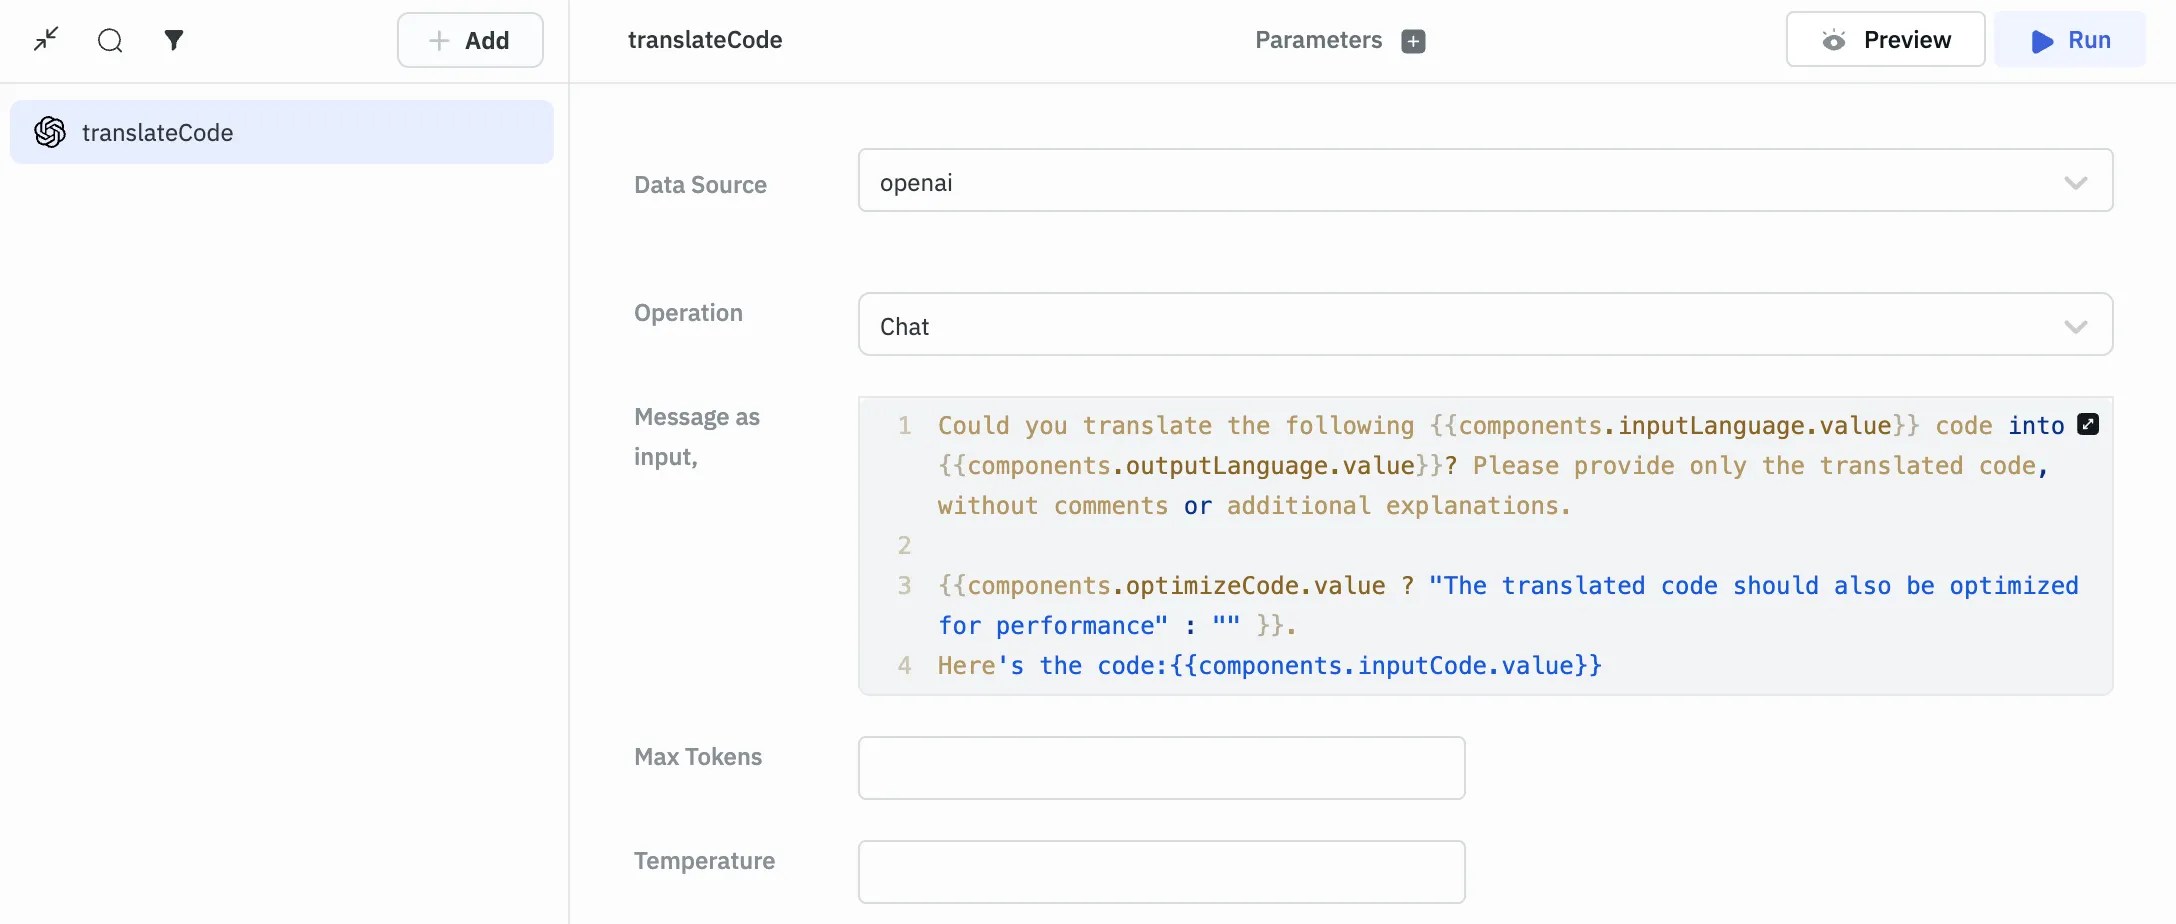Place cursor on the "Here's the code" line
Image resolution: width=2176 pixels, height=924 pixels.
pos(1268,666)
